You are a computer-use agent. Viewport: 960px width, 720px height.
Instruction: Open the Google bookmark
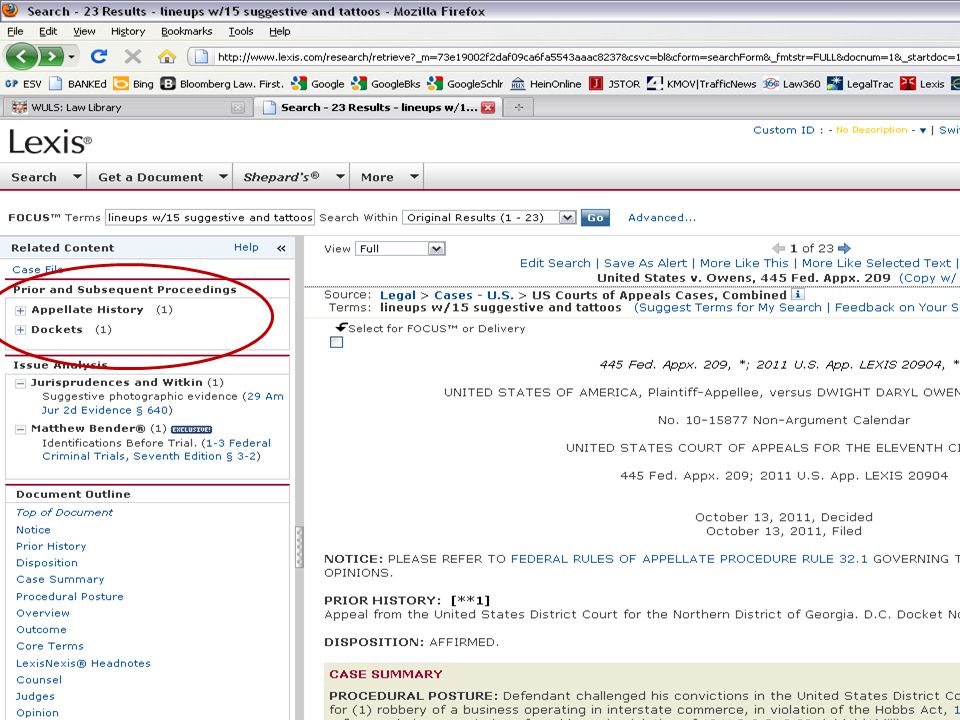point(318,84)
